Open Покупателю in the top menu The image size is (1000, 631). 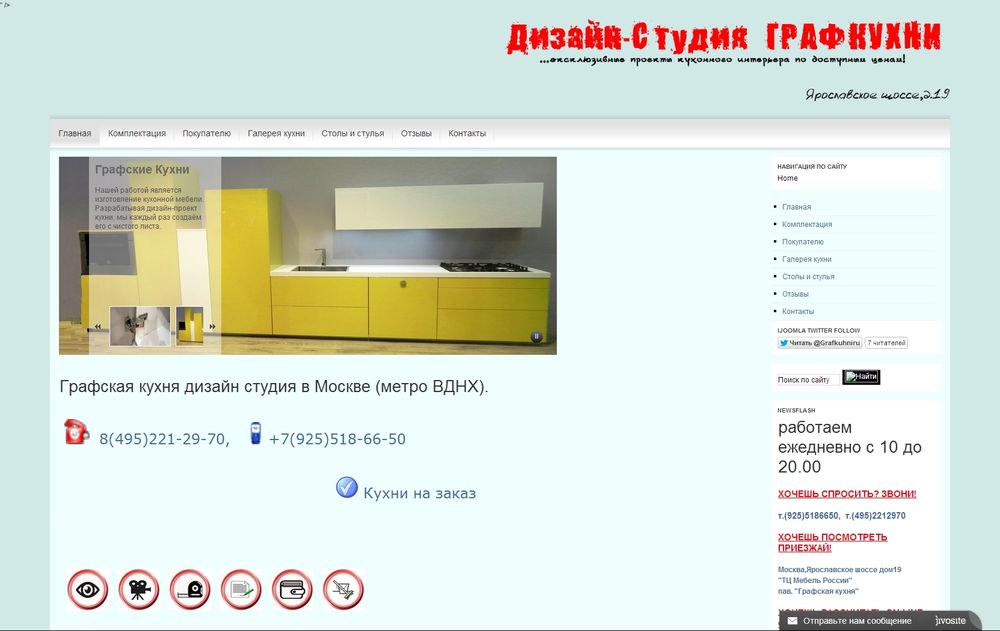[207, 133]
